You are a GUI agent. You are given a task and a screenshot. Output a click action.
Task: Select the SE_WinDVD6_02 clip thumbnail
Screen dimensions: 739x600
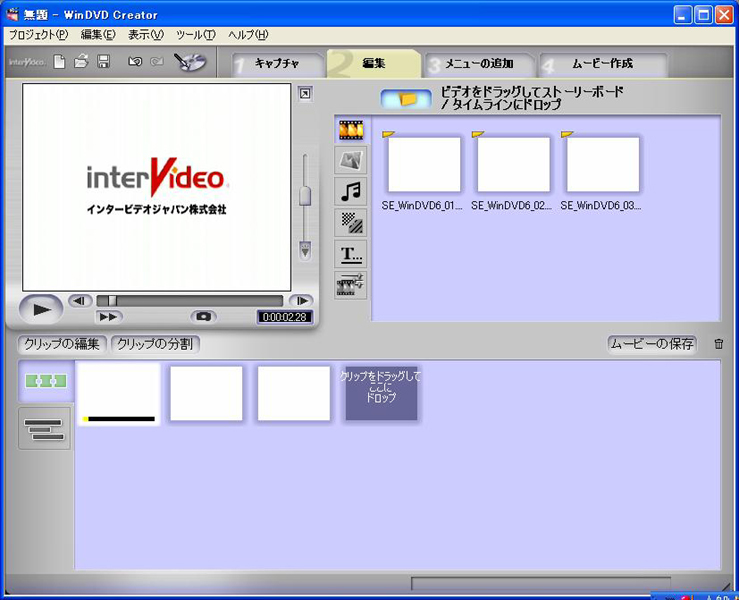pyautogui.click(x=513, y=164)
